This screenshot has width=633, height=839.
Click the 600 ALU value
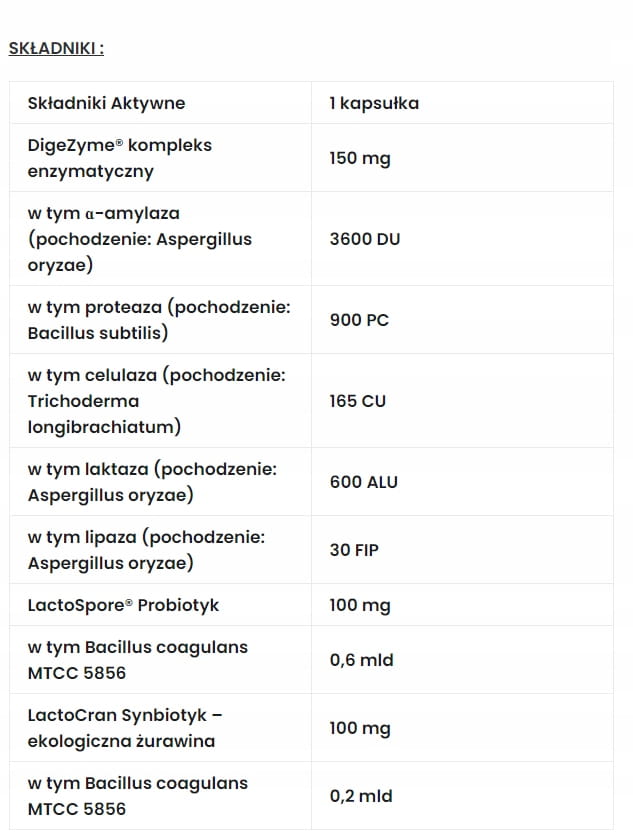pyautogui.click(x=364, y=482)
